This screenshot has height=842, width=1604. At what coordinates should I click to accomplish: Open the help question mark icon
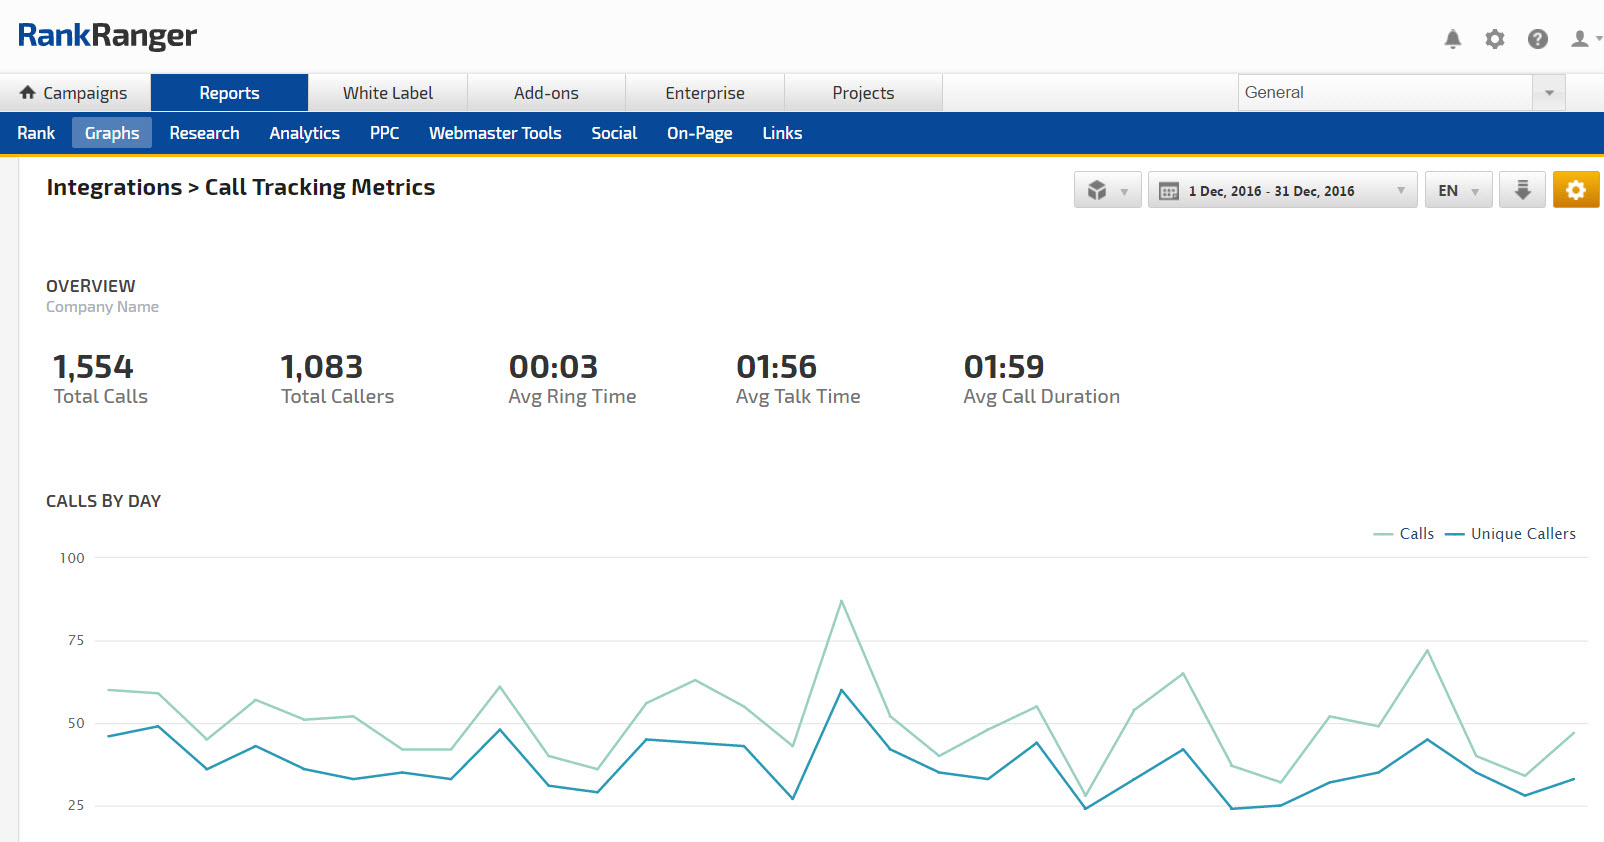(1537, 39)
